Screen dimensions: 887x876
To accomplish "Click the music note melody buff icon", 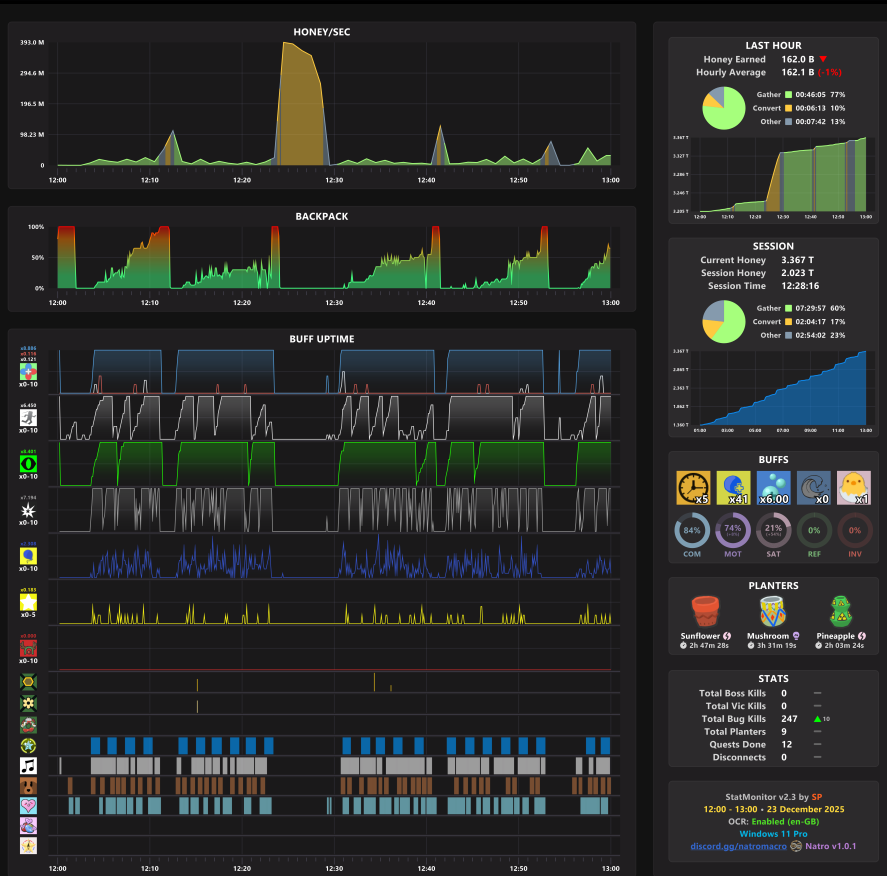I will pyautogui.click(x=28, y=766).
